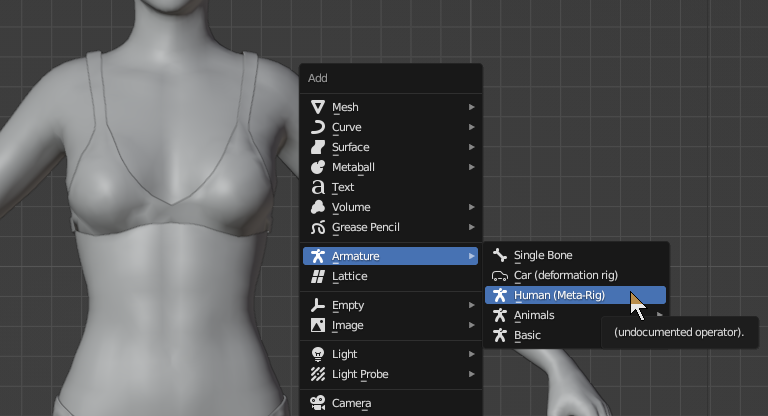The image size is (768, 416).
Task: Add Human (Meta-Rig) armature
Action: [x=576, y=295]
